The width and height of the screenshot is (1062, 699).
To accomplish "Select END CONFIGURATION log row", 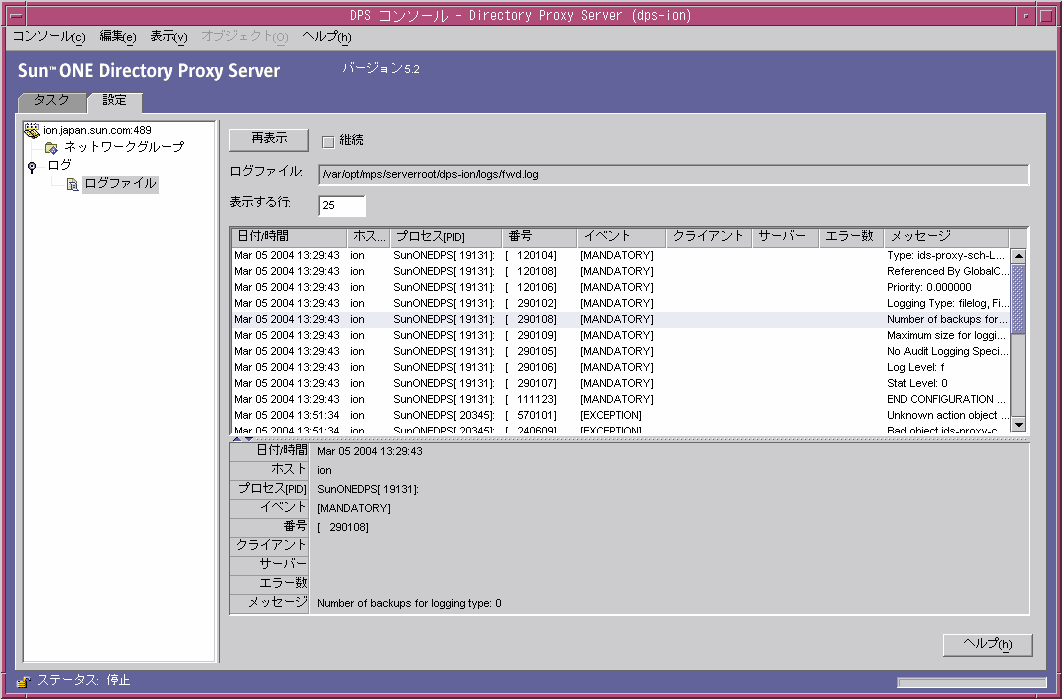I will (x=620, y=400).
